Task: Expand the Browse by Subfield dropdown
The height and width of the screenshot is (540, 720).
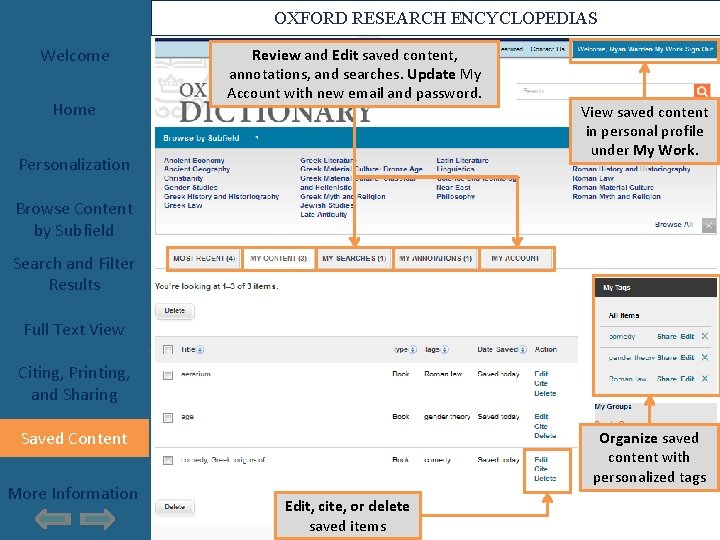Action: [257, 138]
